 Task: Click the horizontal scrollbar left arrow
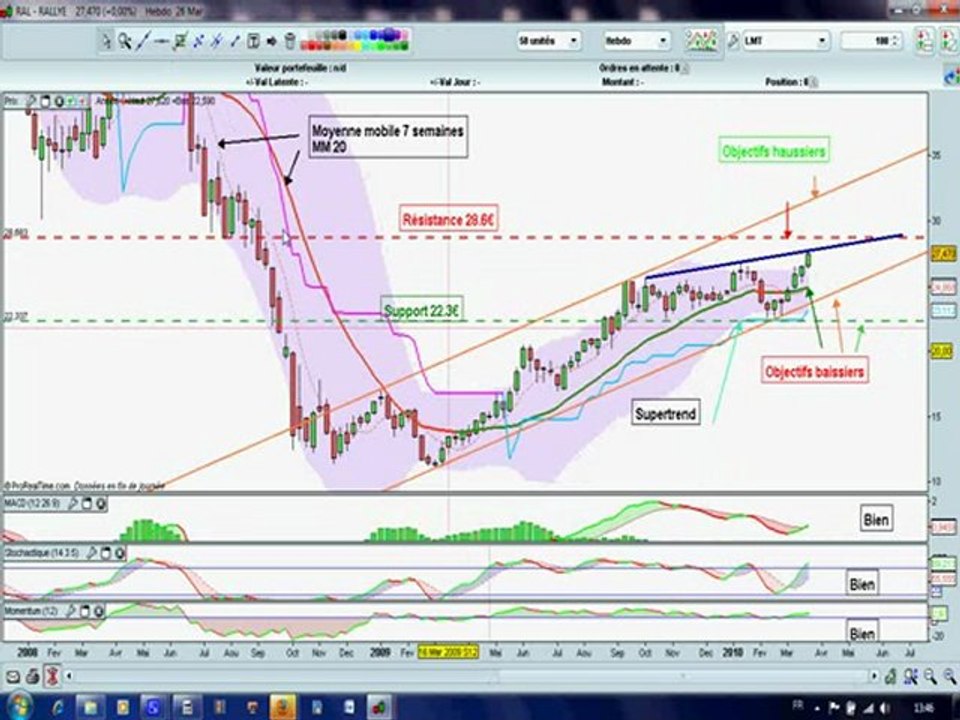[x=69, y=676]
